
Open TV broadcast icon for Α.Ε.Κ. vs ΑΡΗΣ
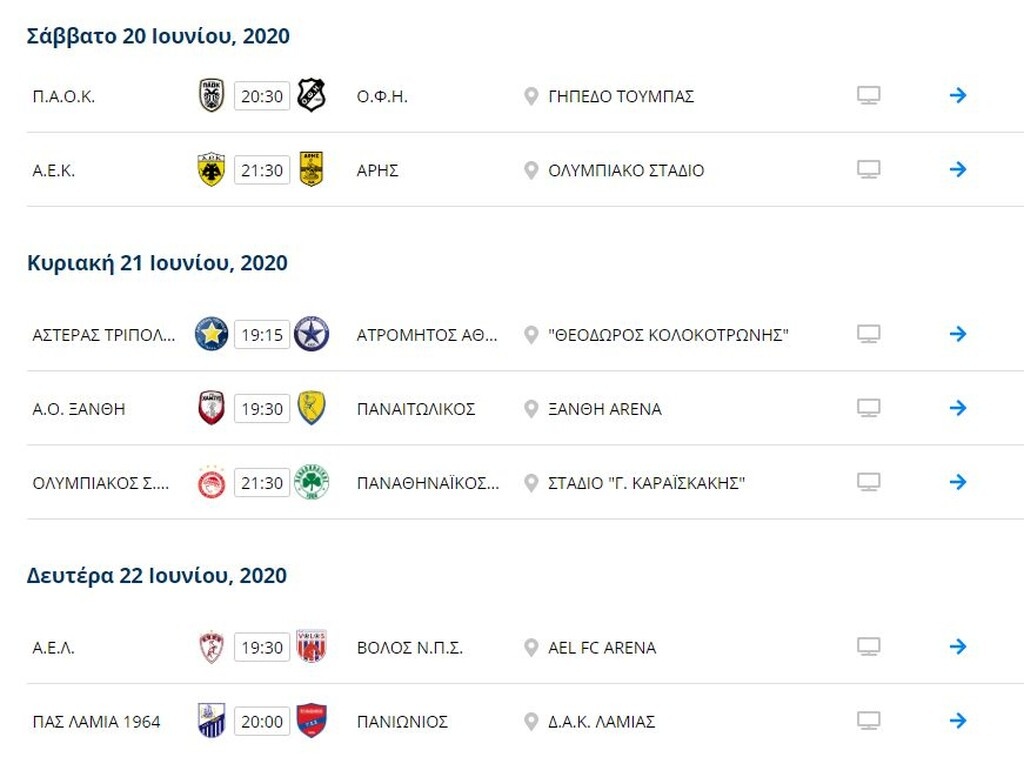(869, 170)
